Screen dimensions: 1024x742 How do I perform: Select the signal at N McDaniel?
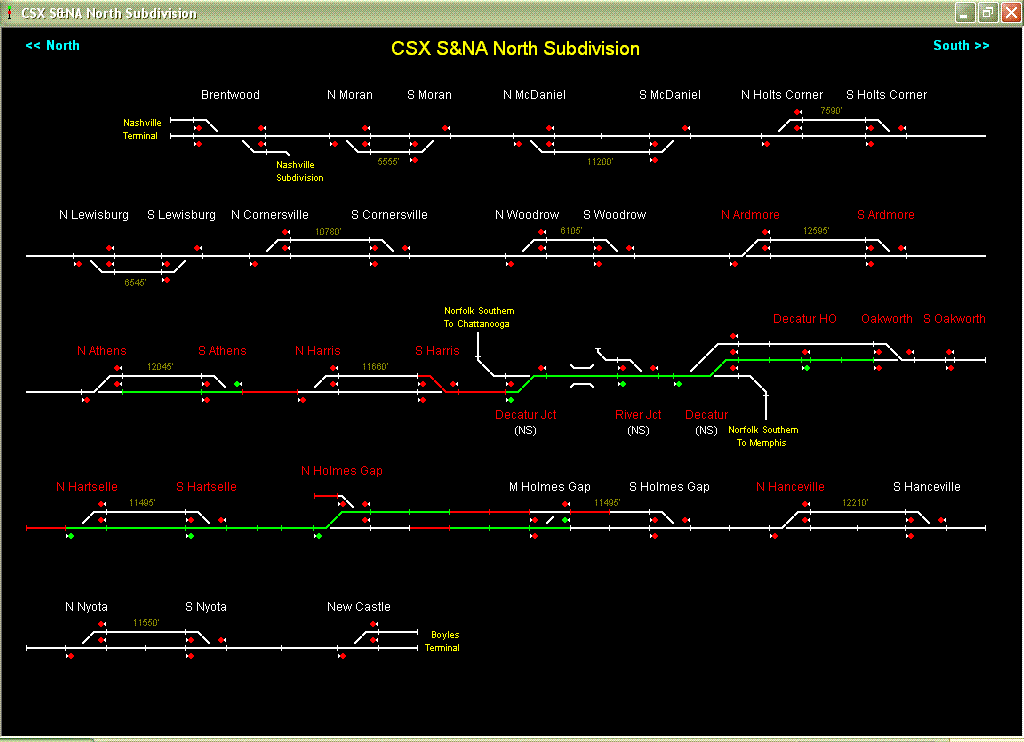(x=549, y=128)
